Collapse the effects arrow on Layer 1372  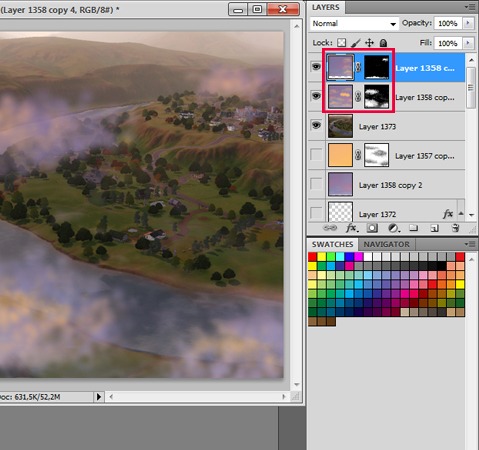click(x=461, y=213)
